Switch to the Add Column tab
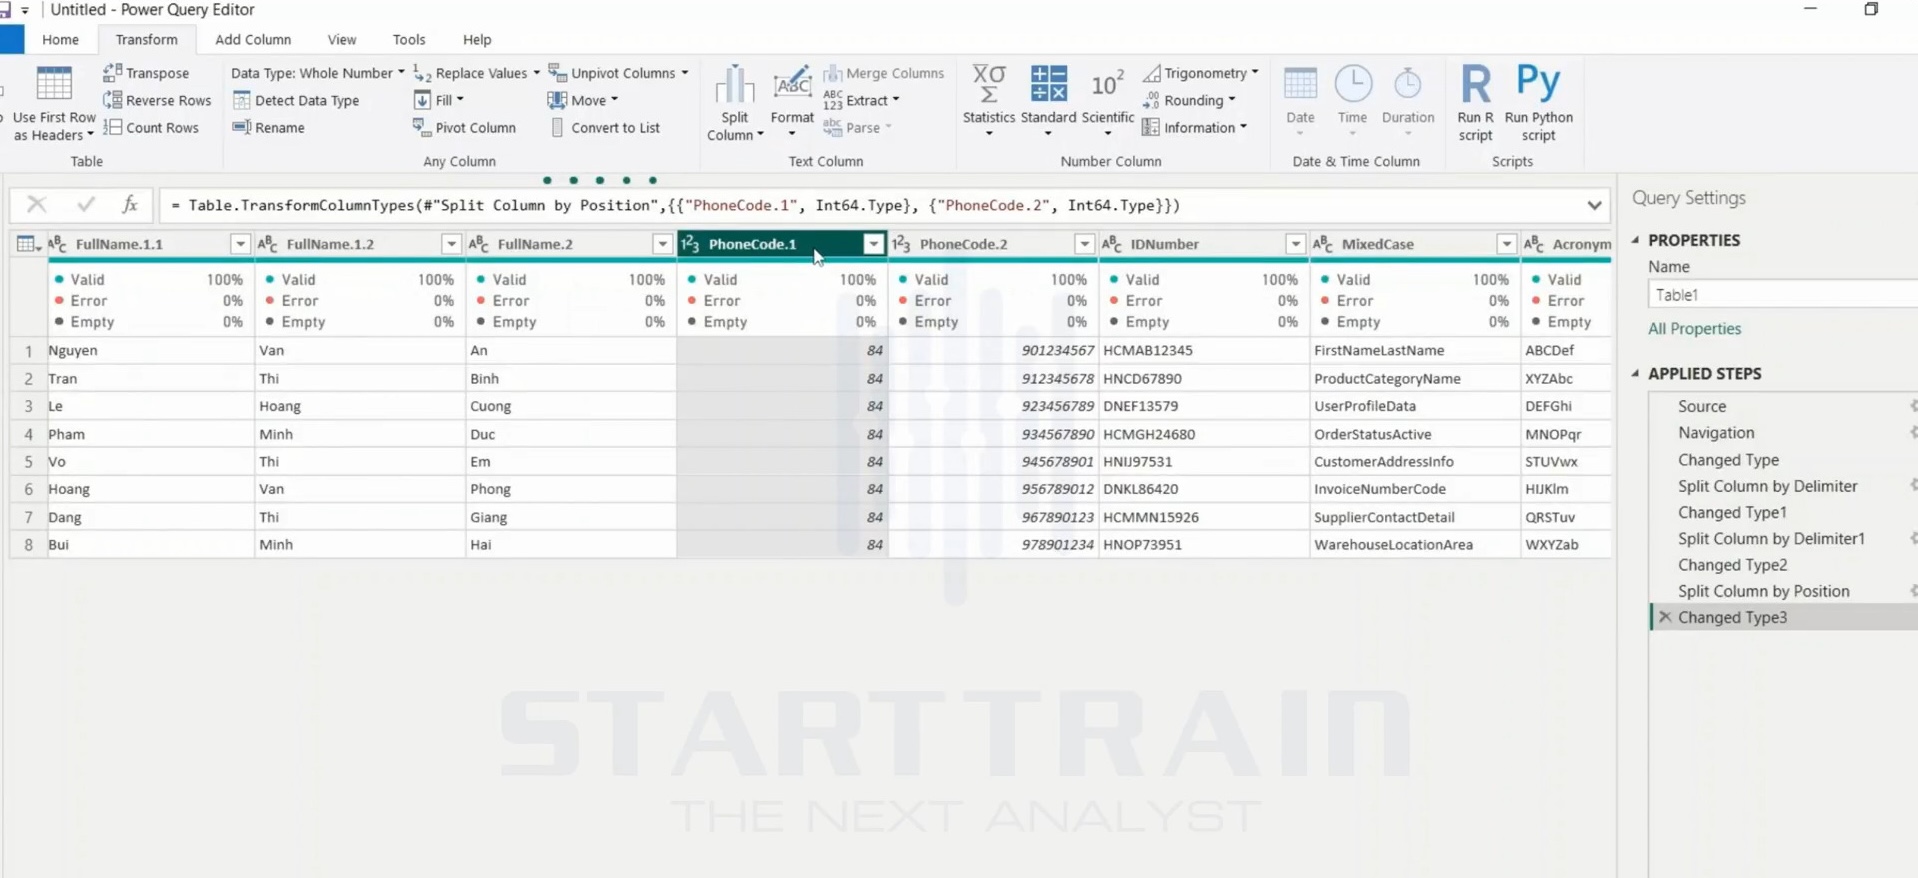 coord(253,40)
